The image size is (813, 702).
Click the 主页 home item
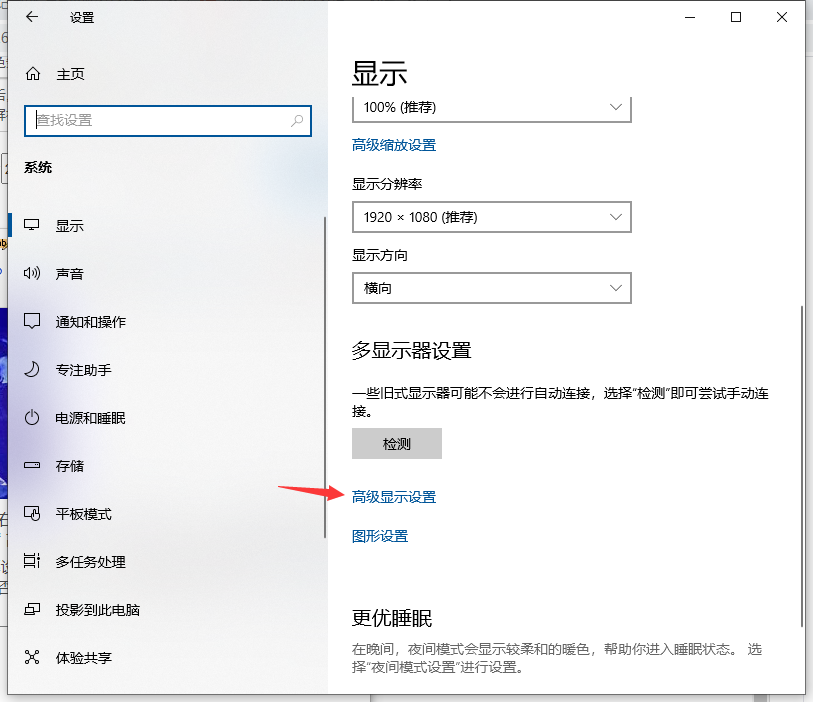coord(70,74)
